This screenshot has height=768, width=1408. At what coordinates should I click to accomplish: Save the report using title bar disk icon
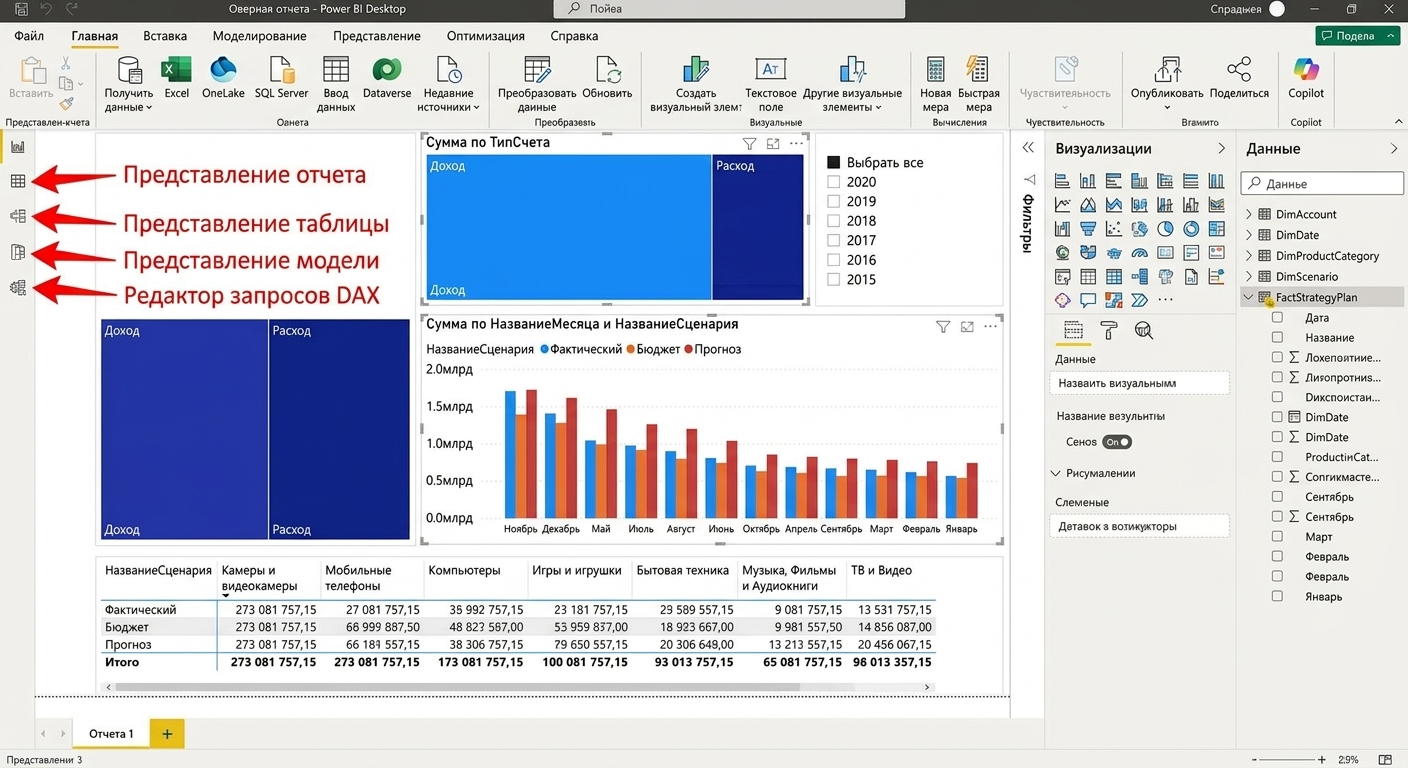[21, 9]
